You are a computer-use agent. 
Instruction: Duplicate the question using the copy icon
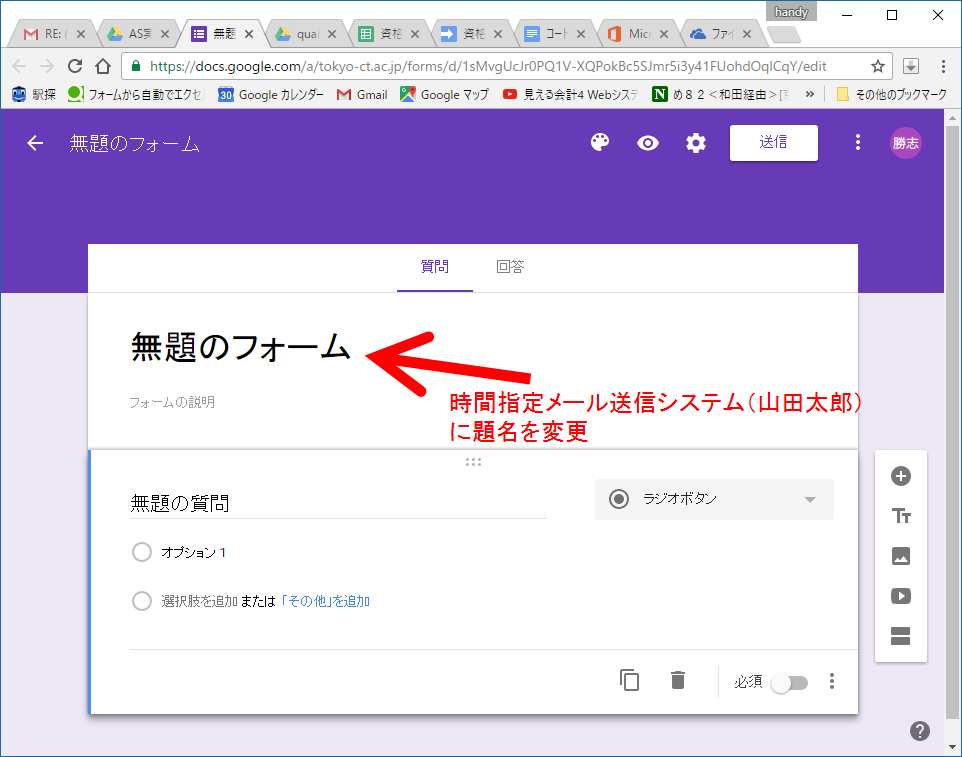pos(629,680)
